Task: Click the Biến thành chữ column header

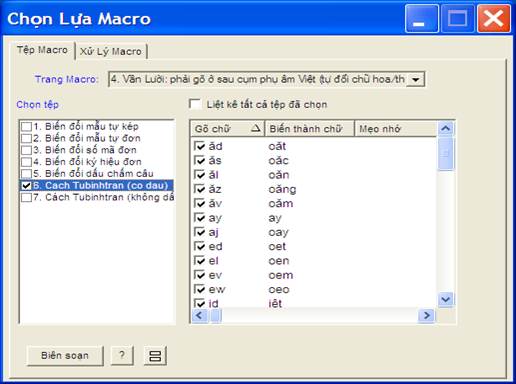Action: point(309,129)
